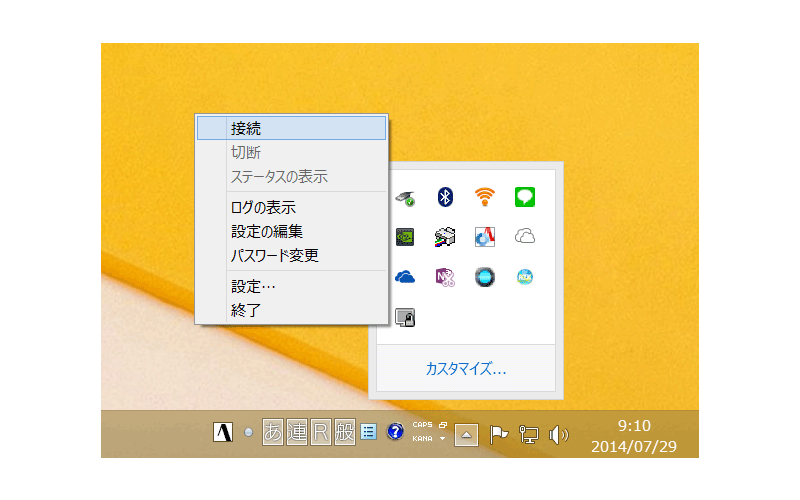Click the green LINE chat icon

tap(525, 197)
